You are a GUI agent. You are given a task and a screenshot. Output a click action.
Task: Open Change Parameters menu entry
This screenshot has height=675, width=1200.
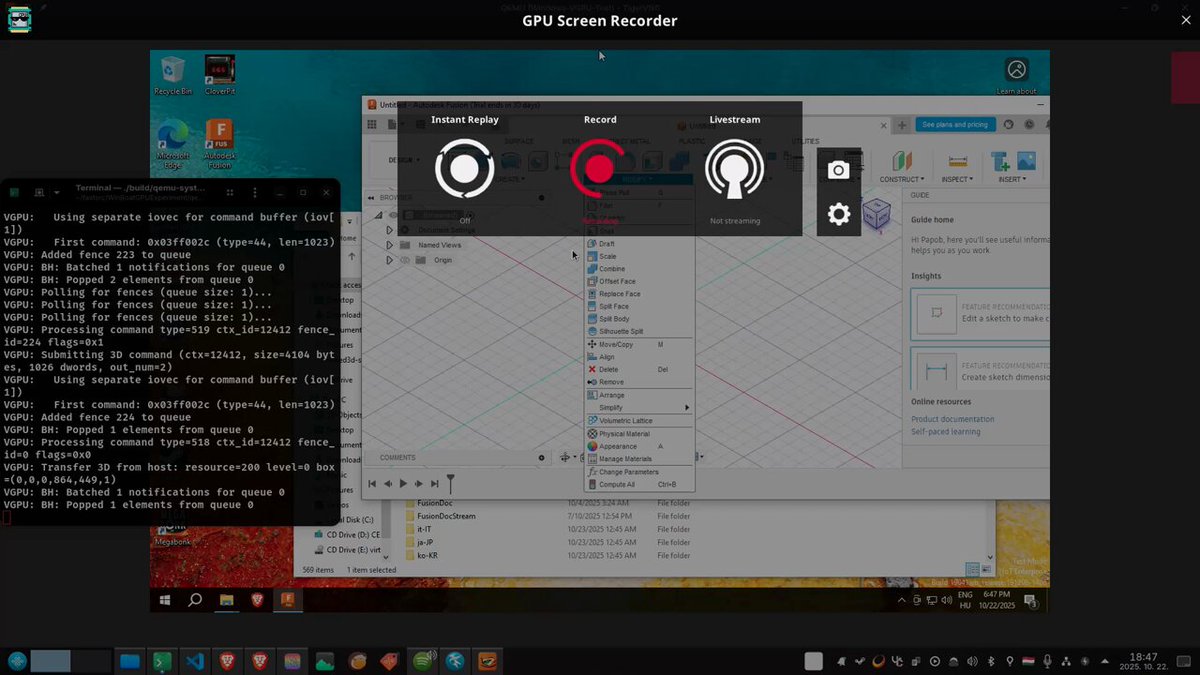[x=639, y=472]
